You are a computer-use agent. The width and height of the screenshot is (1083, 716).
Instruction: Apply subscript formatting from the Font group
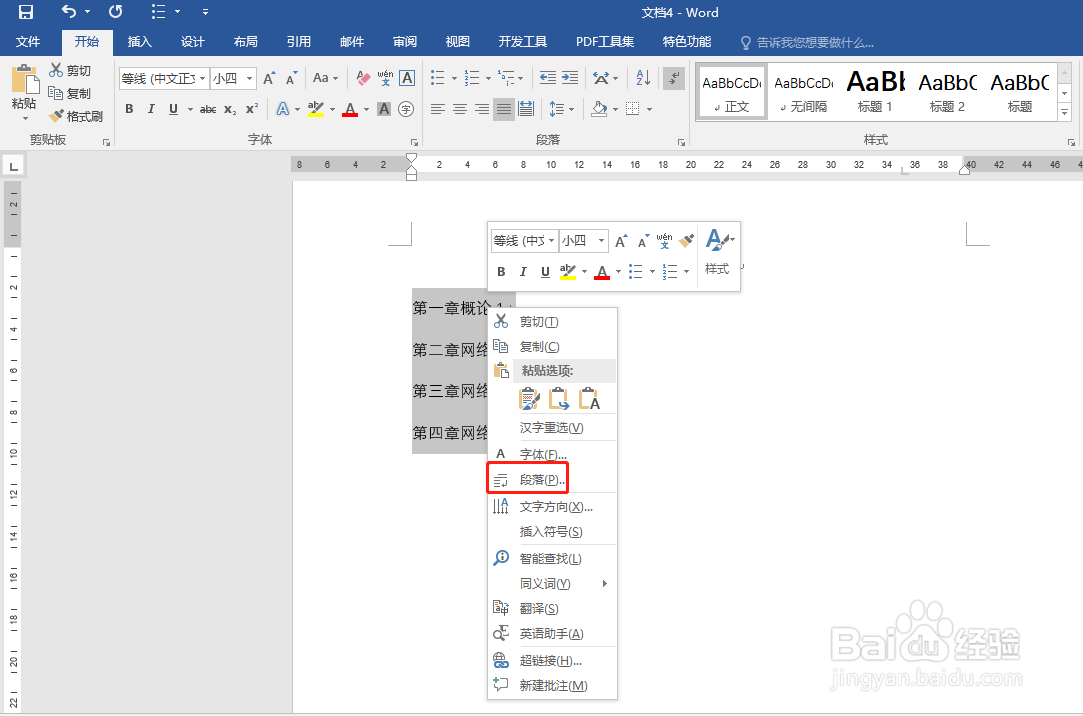[x=229, y=107]
